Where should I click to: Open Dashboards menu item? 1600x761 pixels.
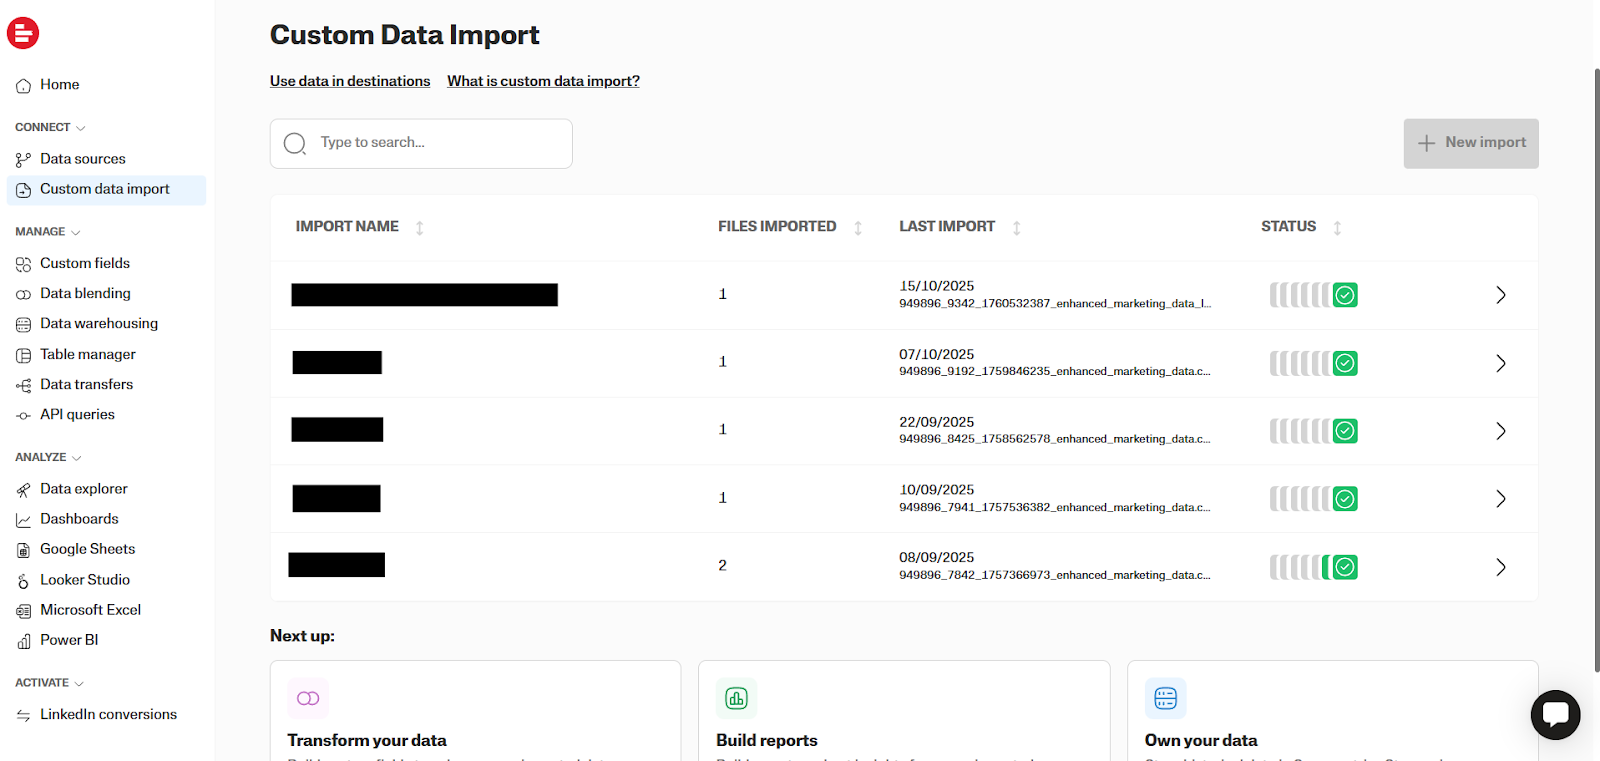[79, 519]
